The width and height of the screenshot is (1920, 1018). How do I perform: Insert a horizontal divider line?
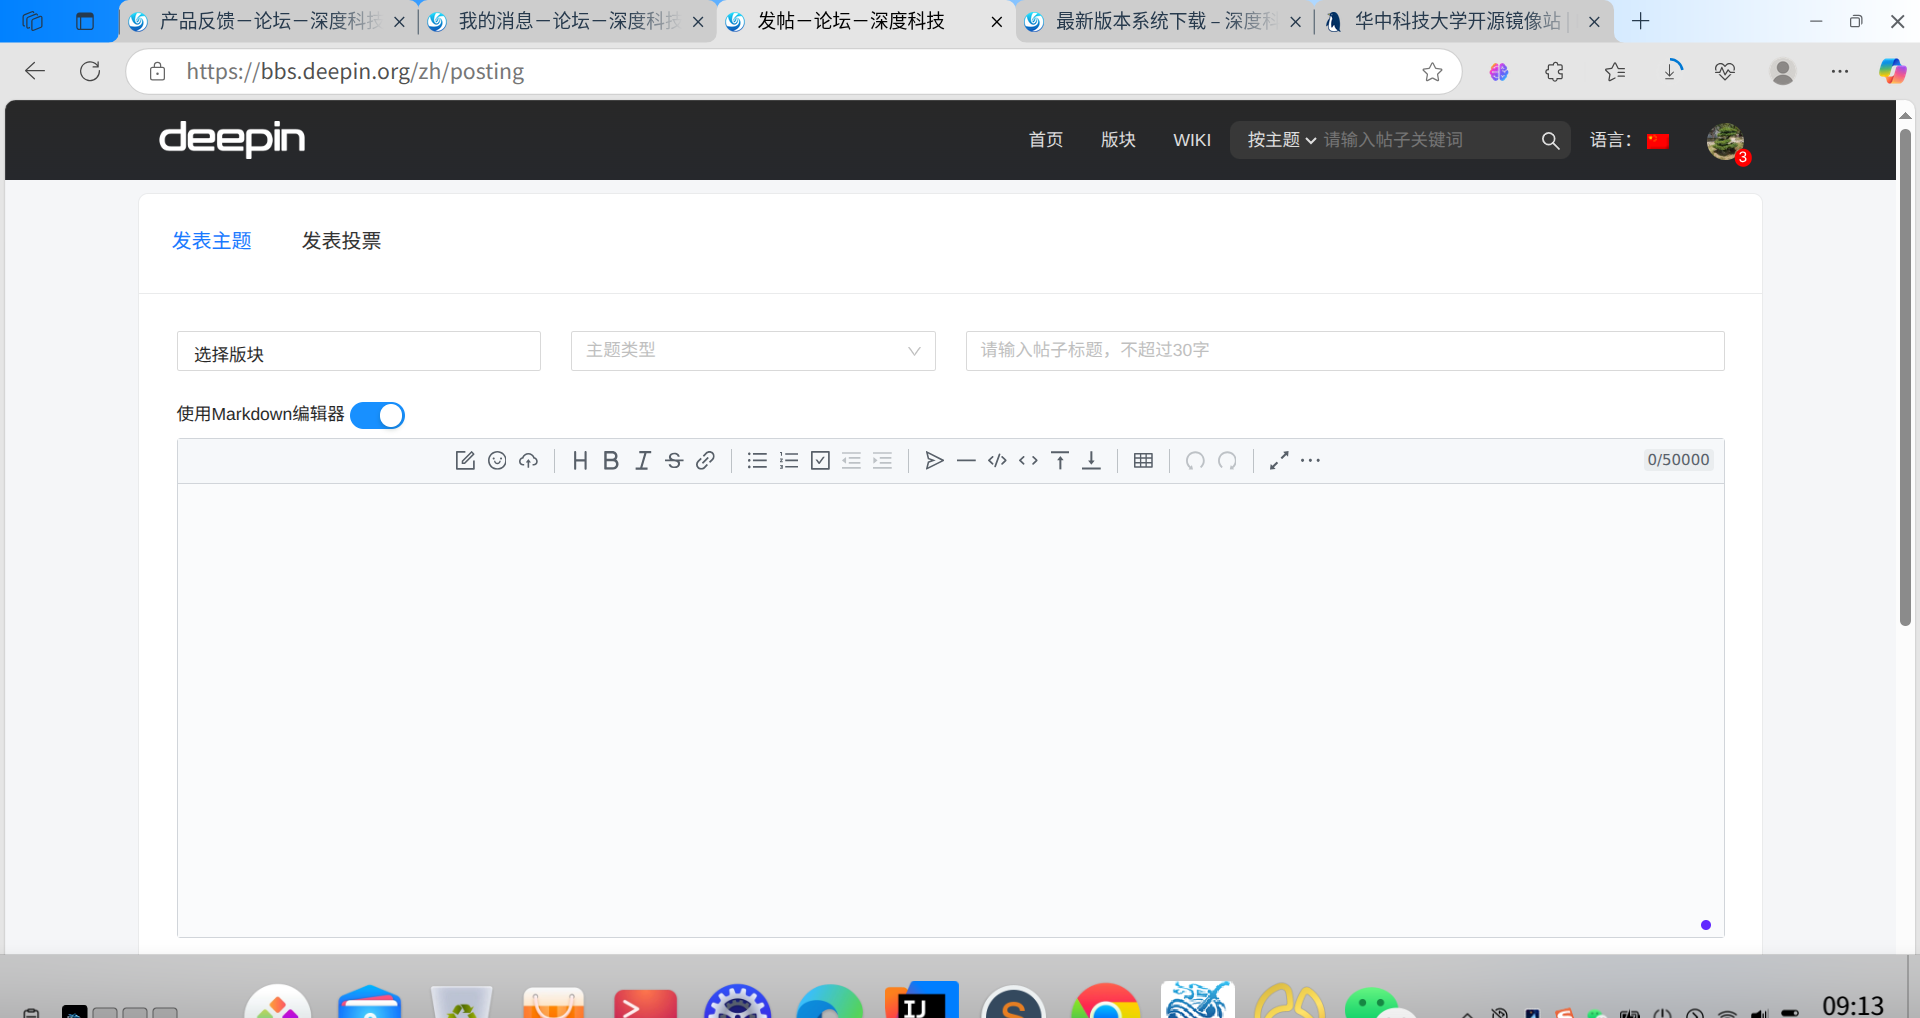point(966,460)
